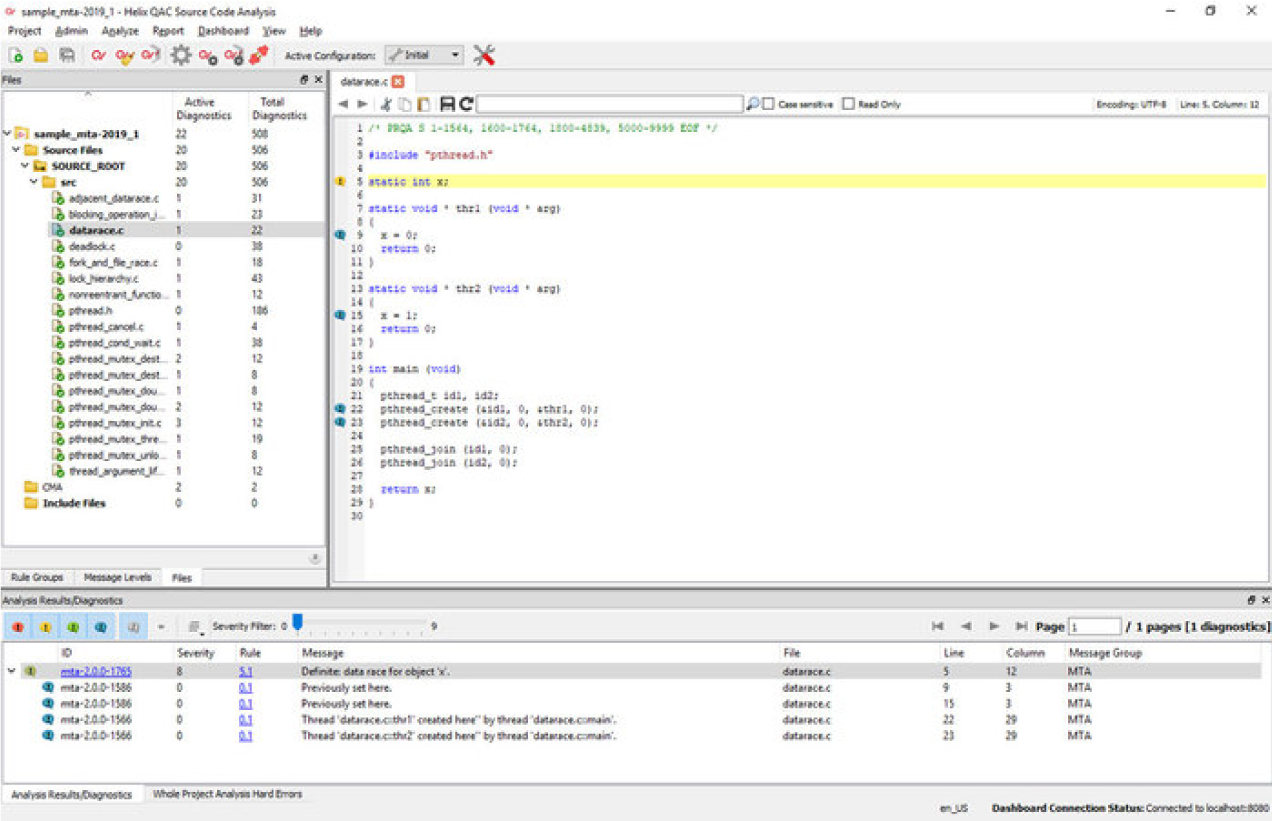Switch to the Message Levels tab
Viewport: 1272px width, 821px height.
click(118, 578)
